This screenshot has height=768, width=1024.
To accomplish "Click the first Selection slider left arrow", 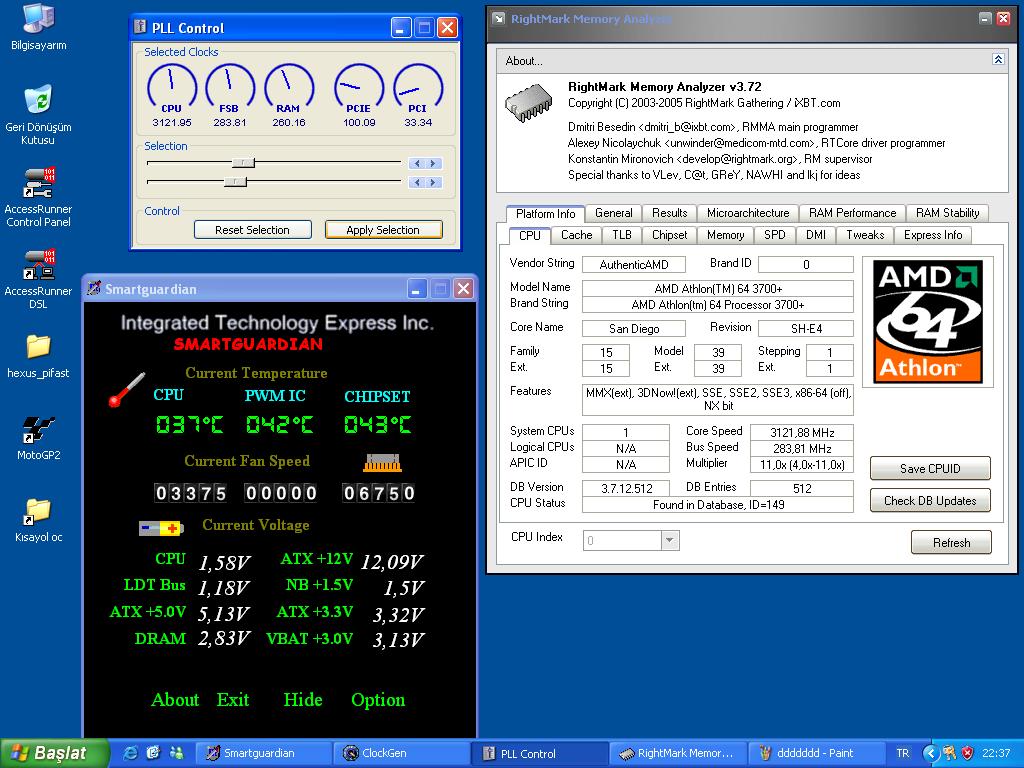I will [x=417, y=163].
